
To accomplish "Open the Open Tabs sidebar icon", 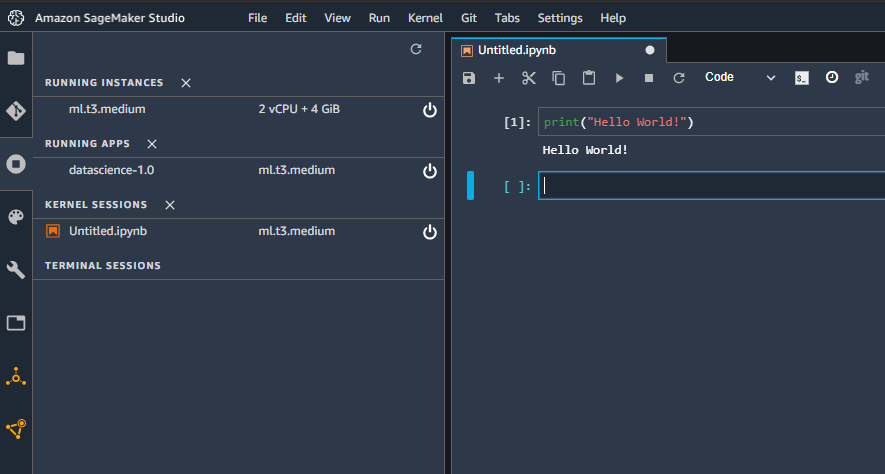I will point(16,323).
